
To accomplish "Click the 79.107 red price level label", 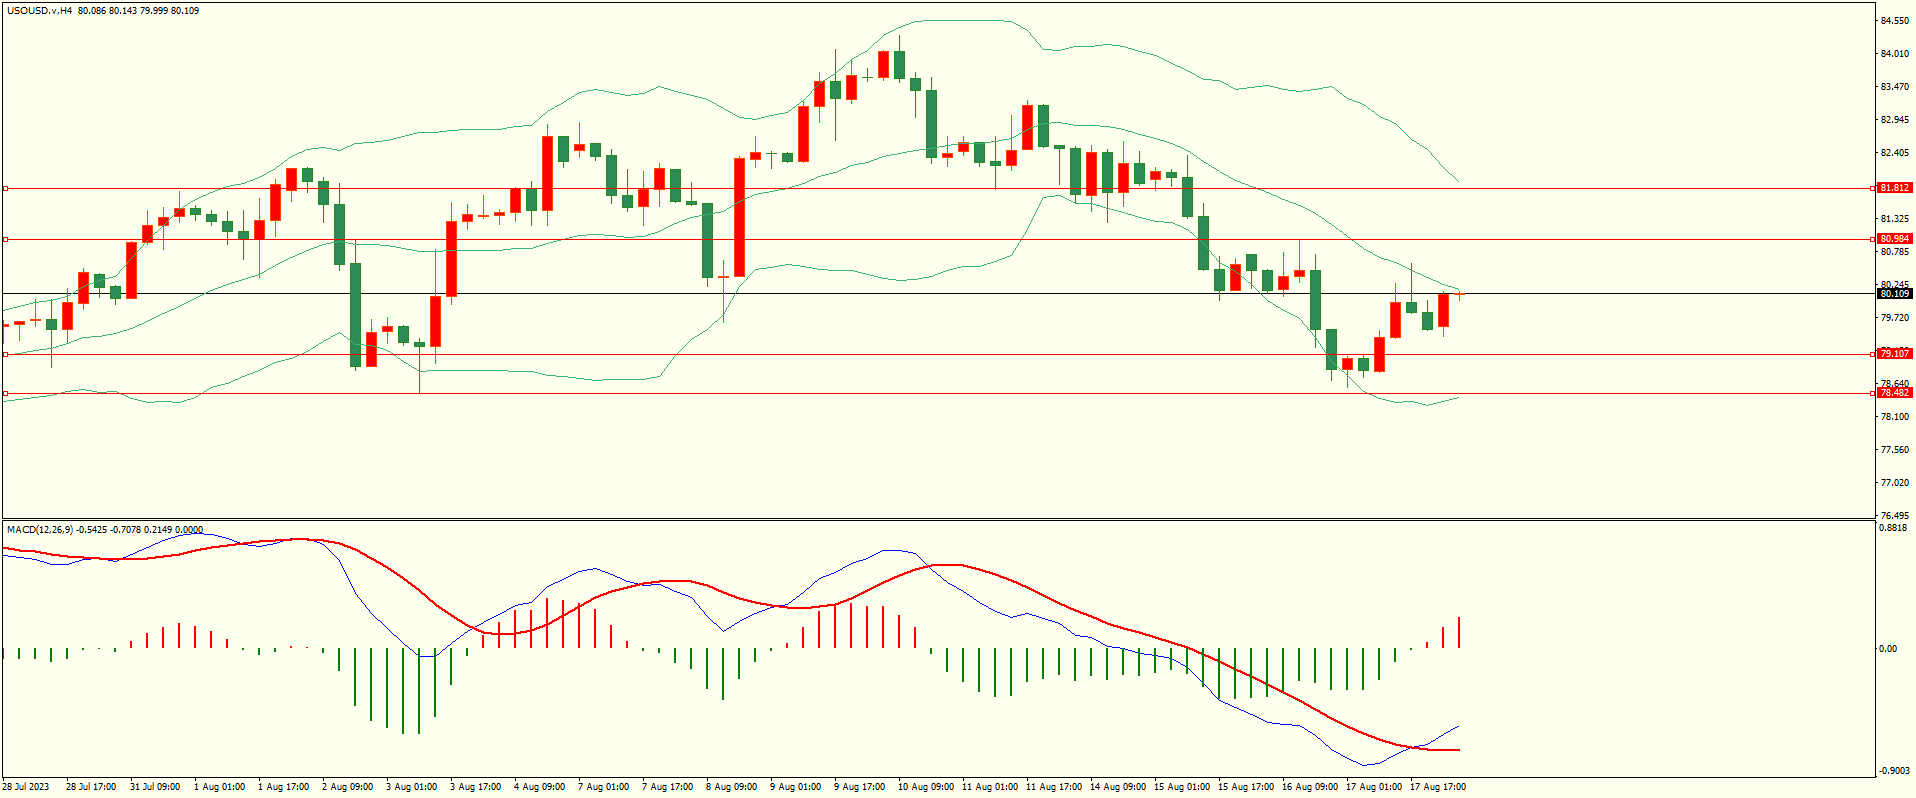I will 1894,354.
